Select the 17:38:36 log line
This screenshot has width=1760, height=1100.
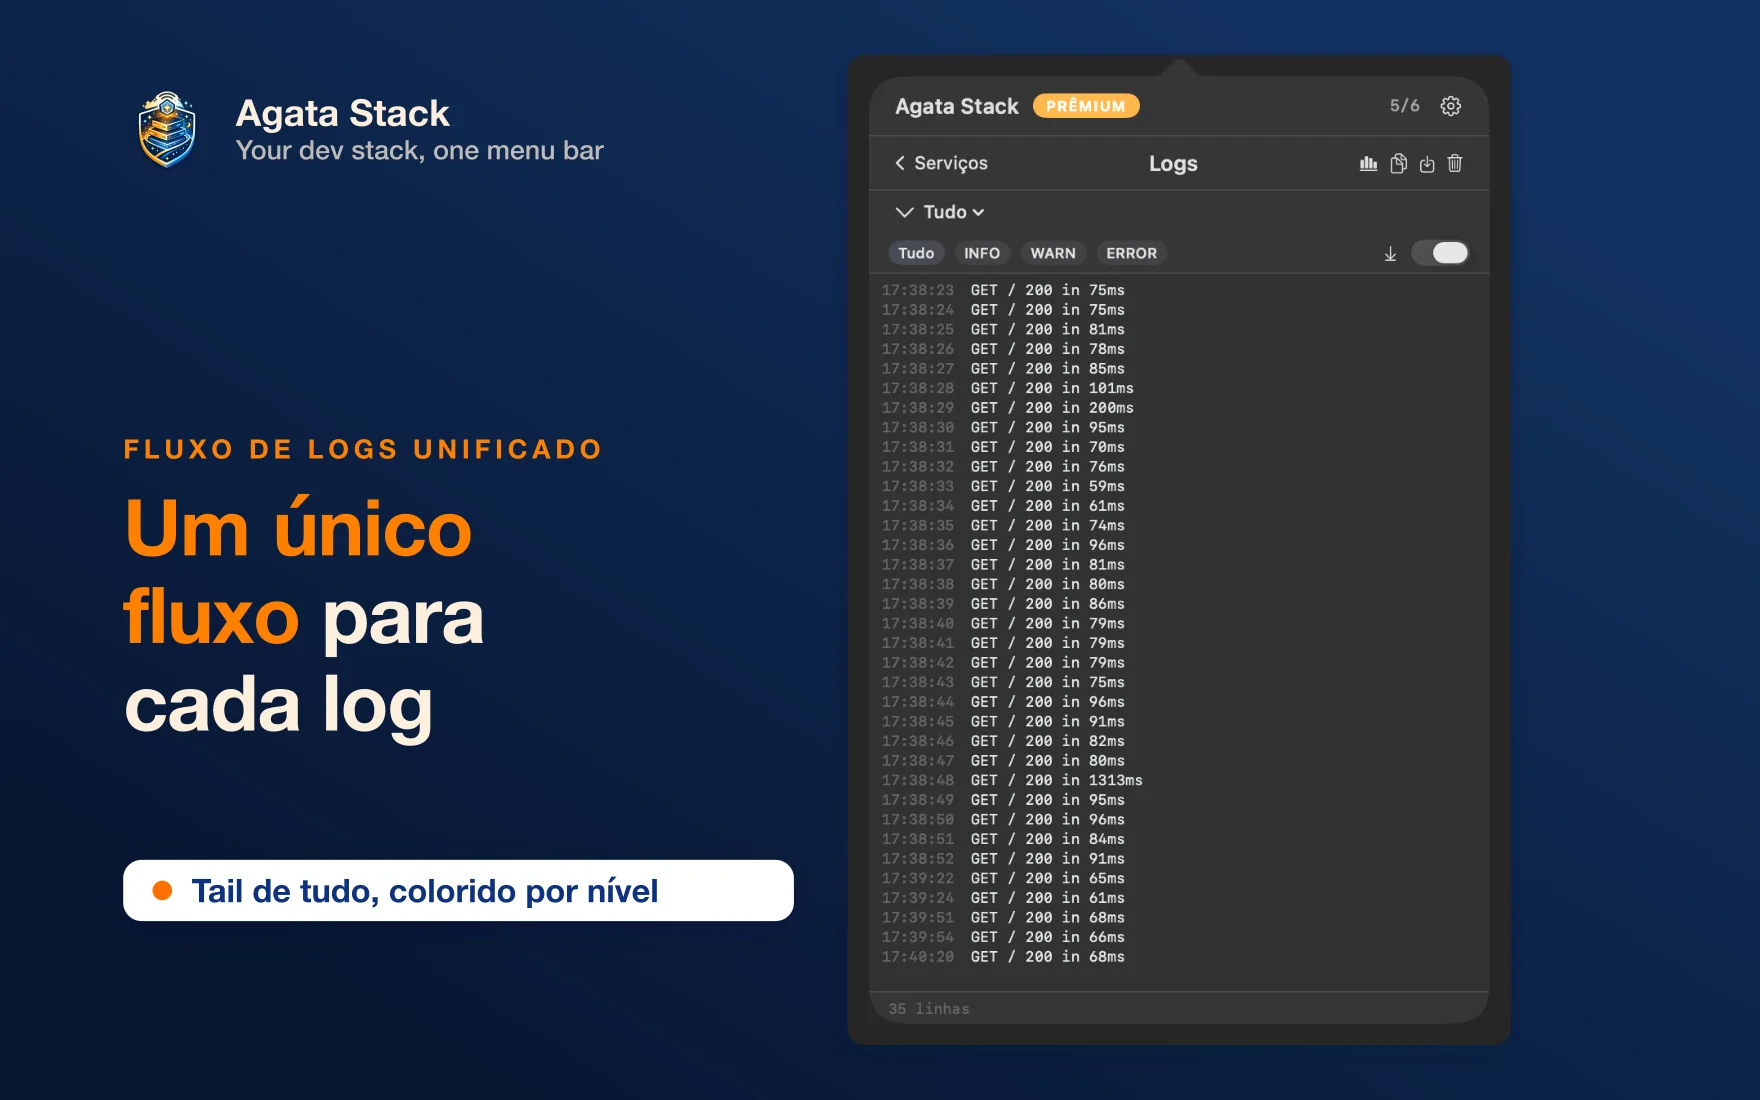[1003, 545]
